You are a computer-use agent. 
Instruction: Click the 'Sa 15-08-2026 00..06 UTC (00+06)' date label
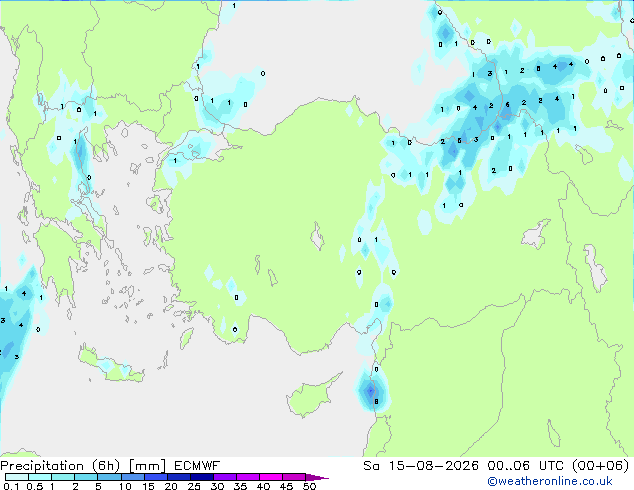[496, 466]
